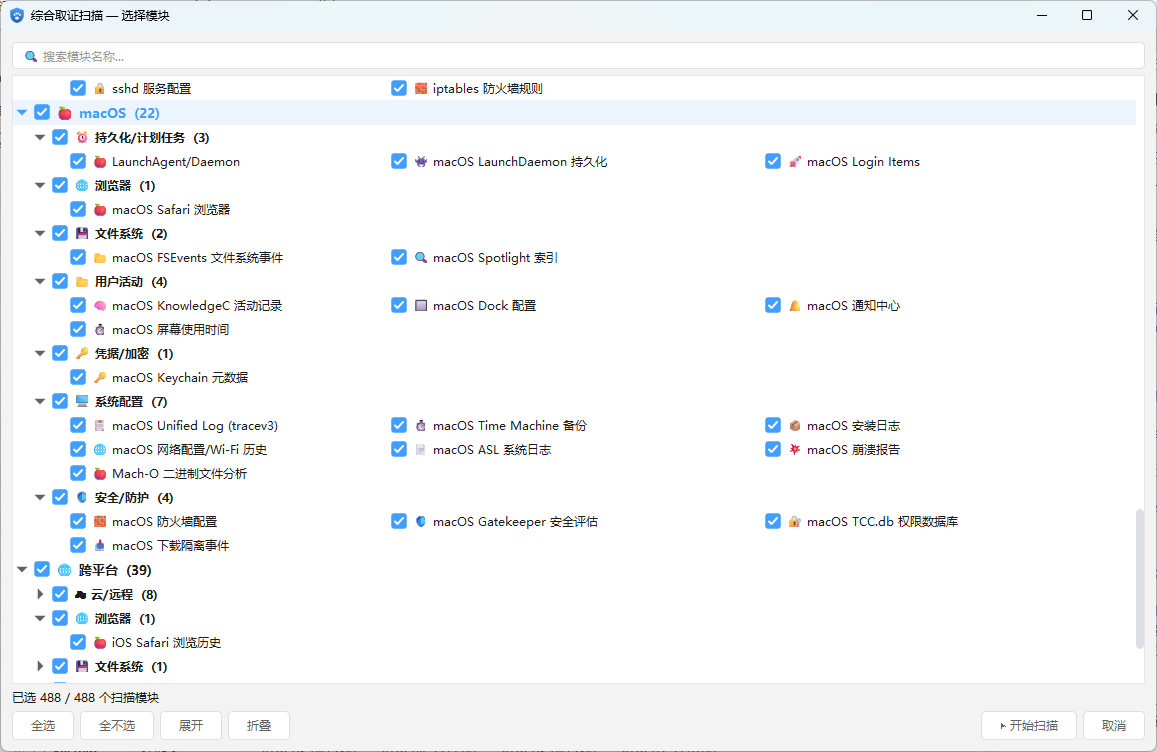Collapse the 持久化/计划任务 (3) group
Viewport: 1157px width, 752px height.
[x=40, y=137]
